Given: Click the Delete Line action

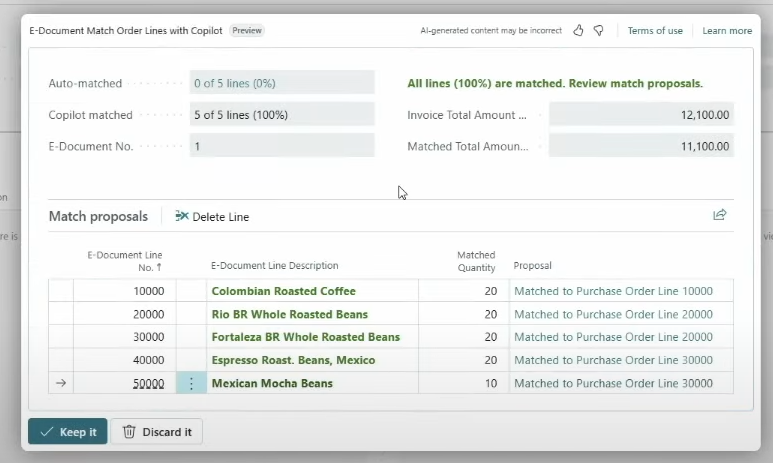Looking at the screenshot, I should click(x=212, y=216).
